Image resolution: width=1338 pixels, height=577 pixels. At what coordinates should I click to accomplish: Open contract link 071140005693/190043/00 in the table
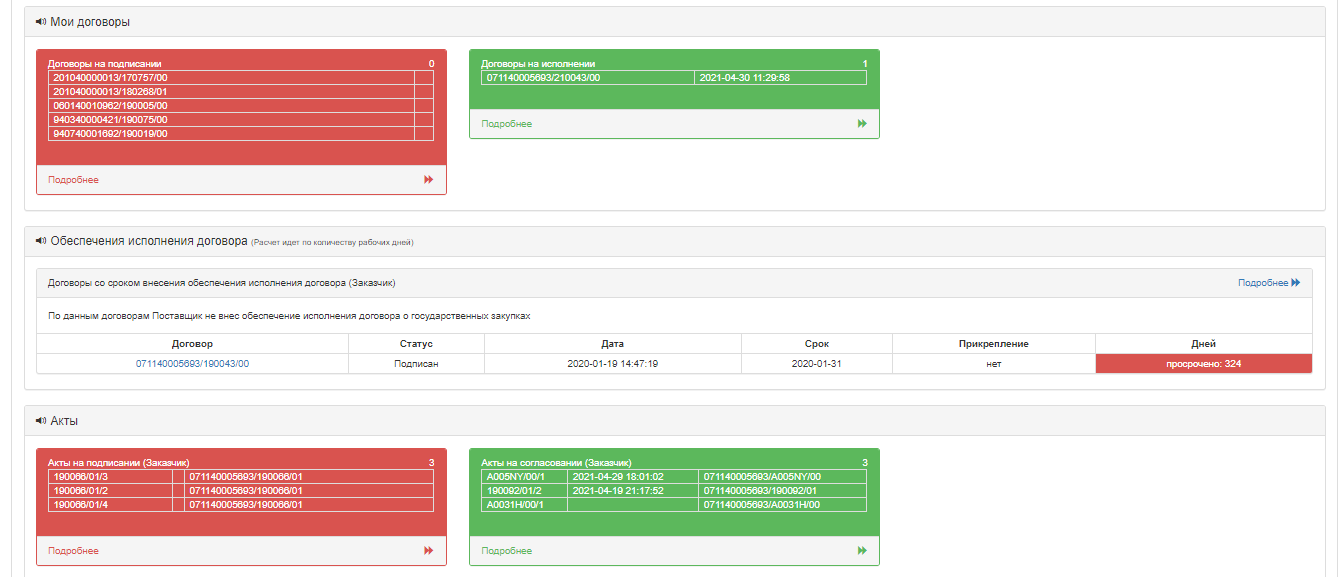coord(192,364)
